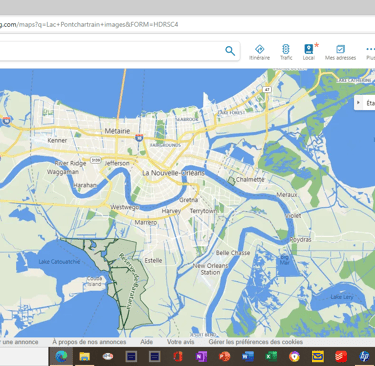Open the HP app from the taskbar
This screenshot has height=366, width=375.
364,356
